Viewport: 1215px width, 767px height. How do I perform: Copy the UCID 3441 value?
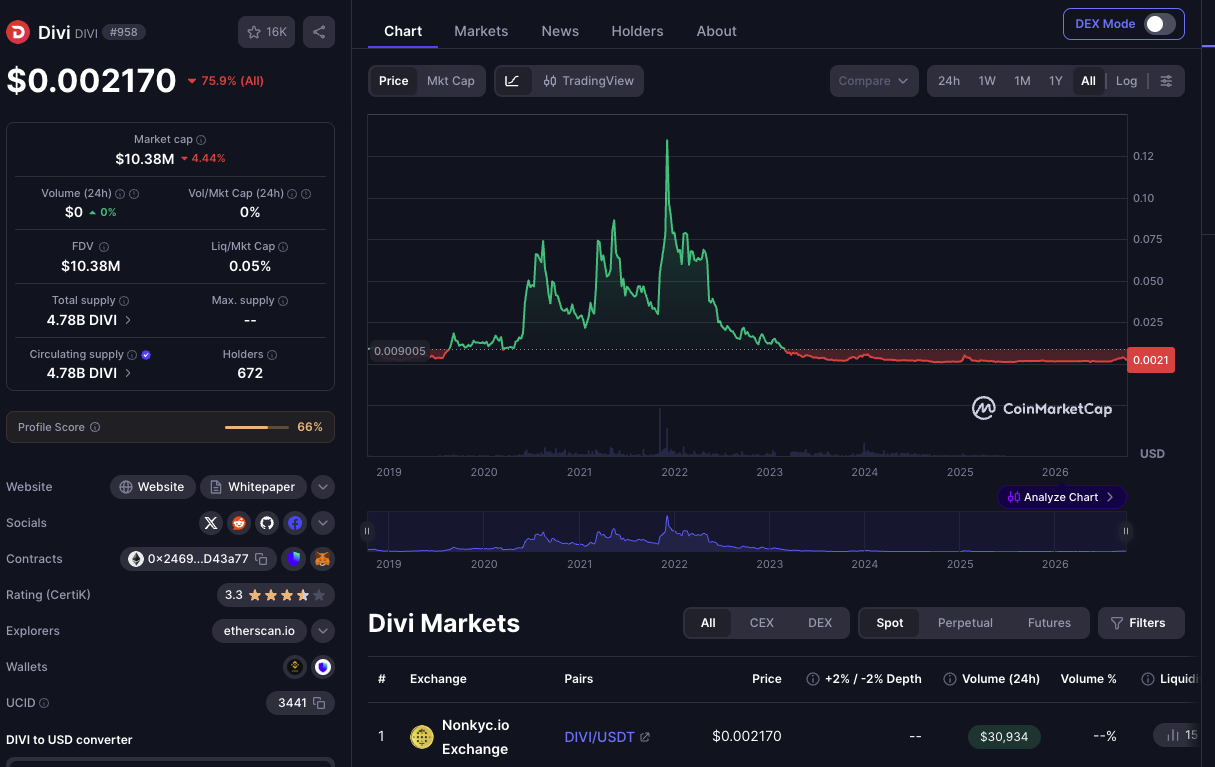coord(319,703)
